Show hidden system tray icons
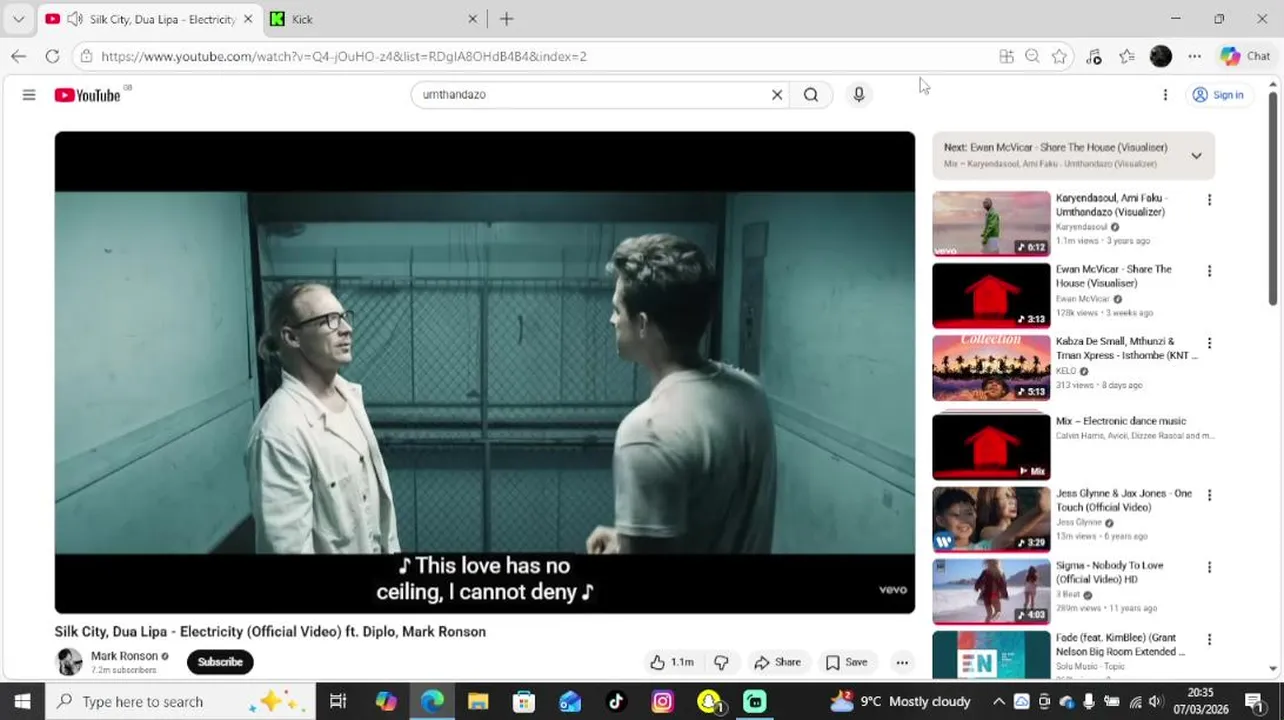The height and width of the screenshot is (720, 1284). pyautogui.click(x=998, y=701)
